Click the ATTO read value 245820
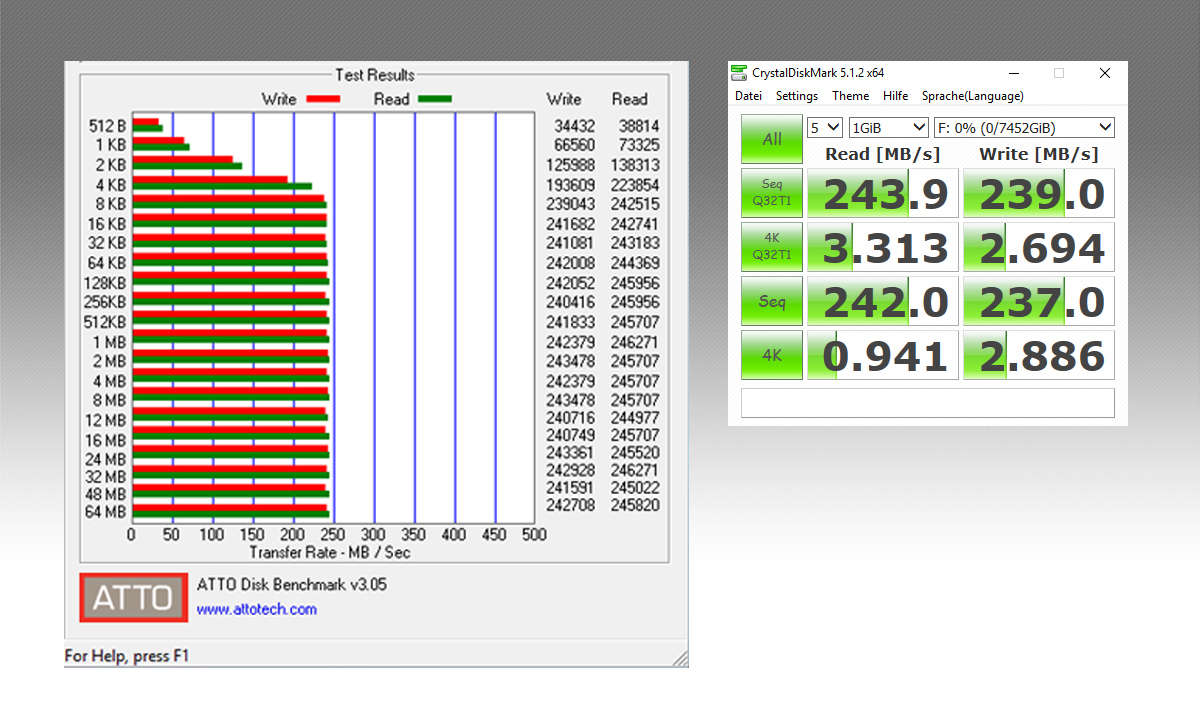This screenshot has height=720, width=1200. pyautogui.click(x=635, y=505)
